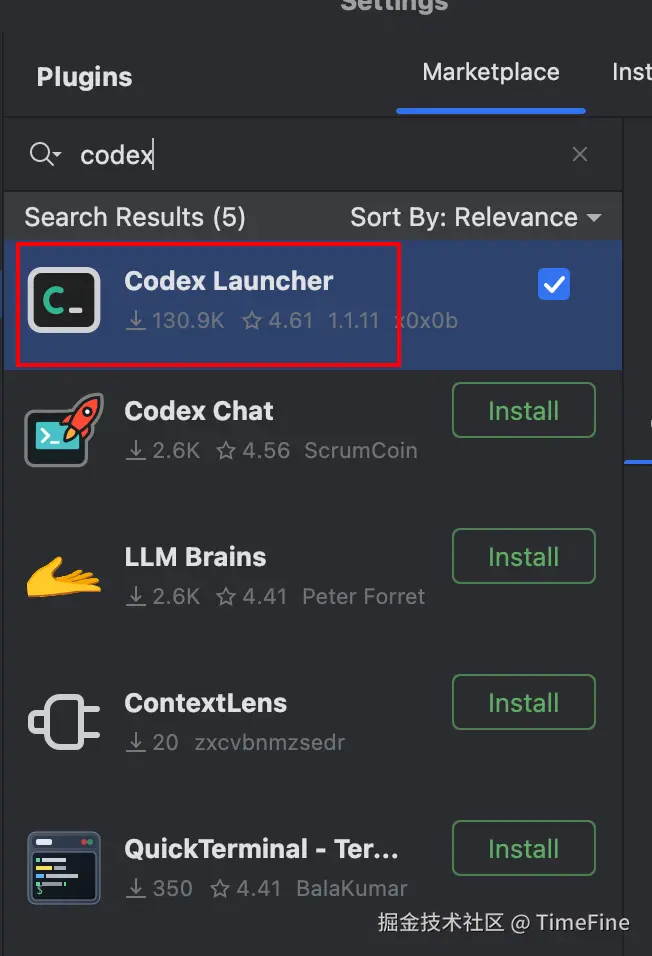This screenshot has width=652, height=956.
Task: Switch to the Marketplace tab
Action: (491, 73)
